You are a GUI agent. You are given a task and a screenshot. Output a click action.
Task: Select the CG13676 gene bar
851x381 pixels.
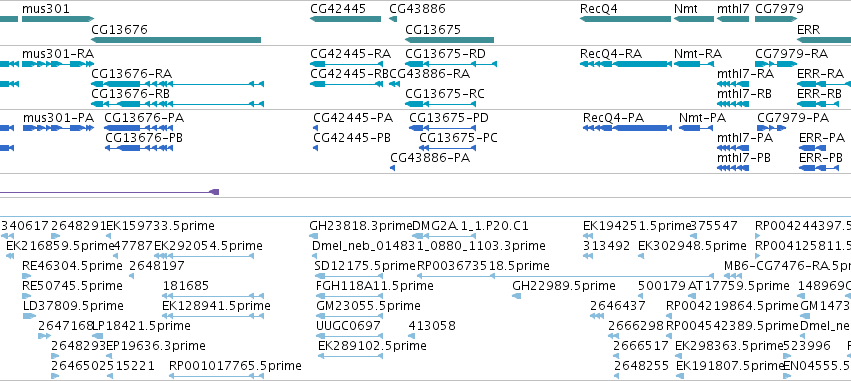tap(176, 40)
